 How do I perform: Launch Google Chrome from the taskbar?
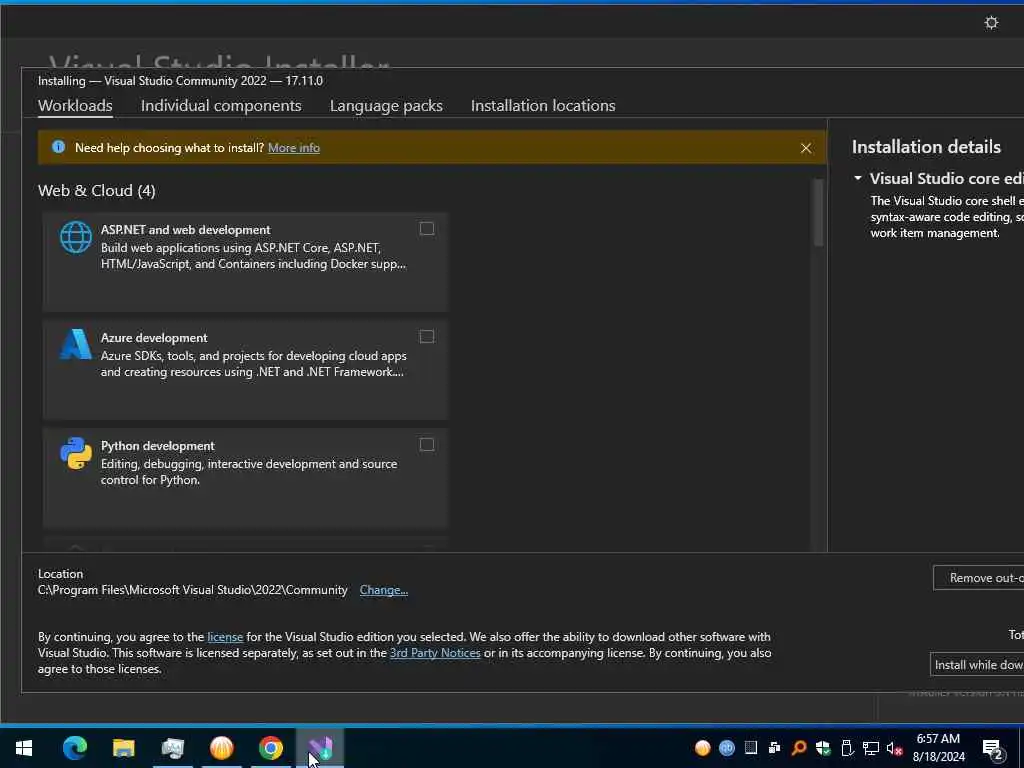click(x=270, y=748)
